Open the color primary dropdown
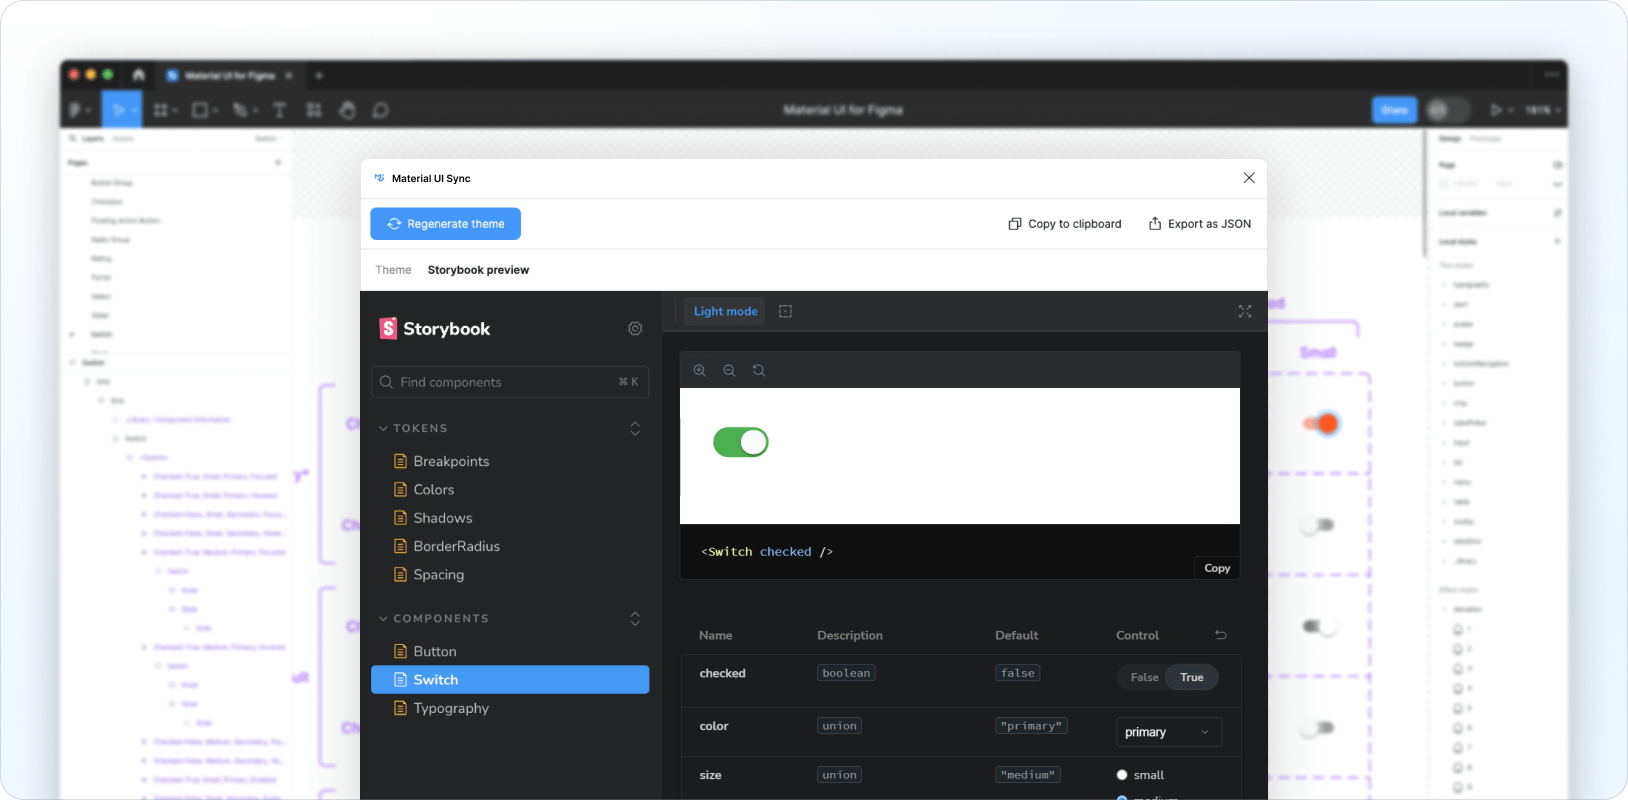Viewport: 1628px width, 800px height. click(x=1168, y=732)
